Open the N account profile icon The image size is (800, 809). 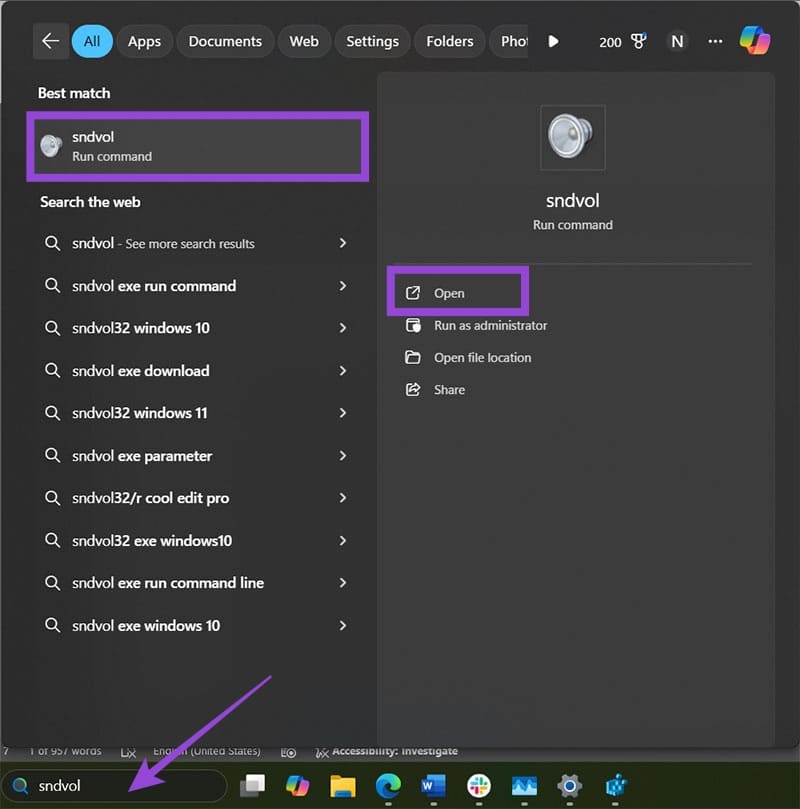(x=677, y=41)
